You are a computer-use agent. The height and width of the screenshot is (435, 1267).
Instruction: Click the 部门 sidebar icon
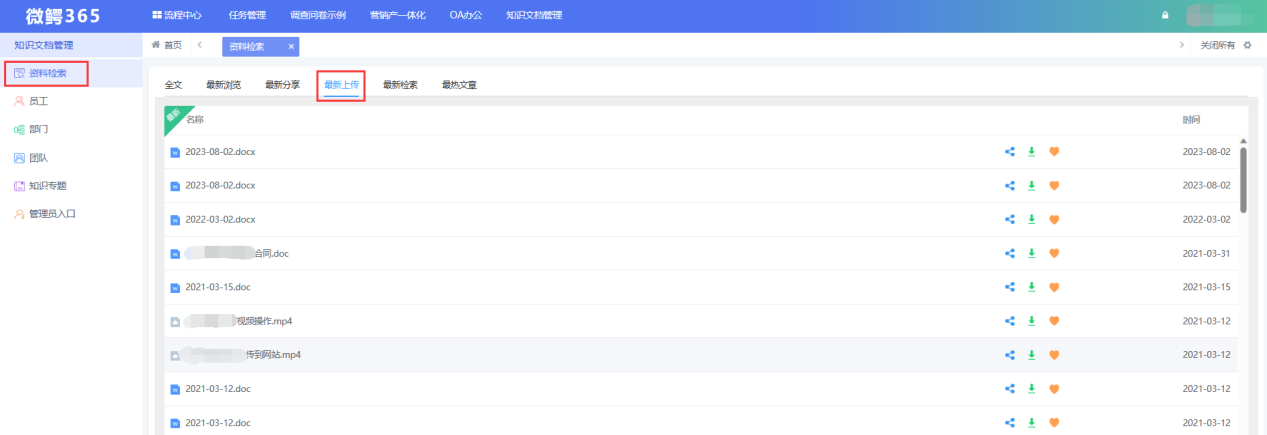19,129
